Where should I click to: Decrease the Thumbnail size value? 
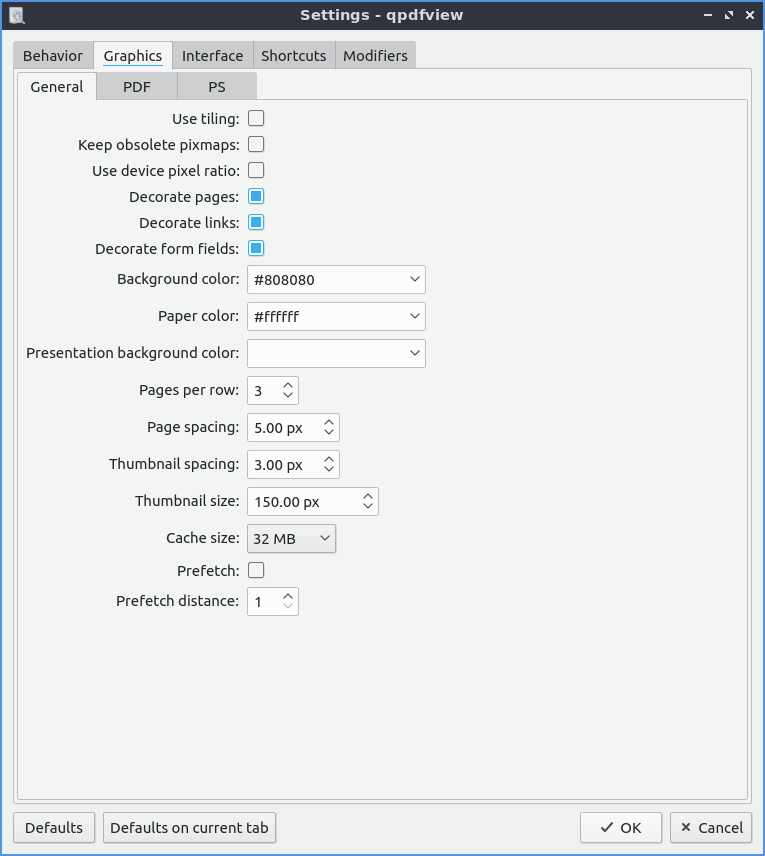tap(368, 507)
